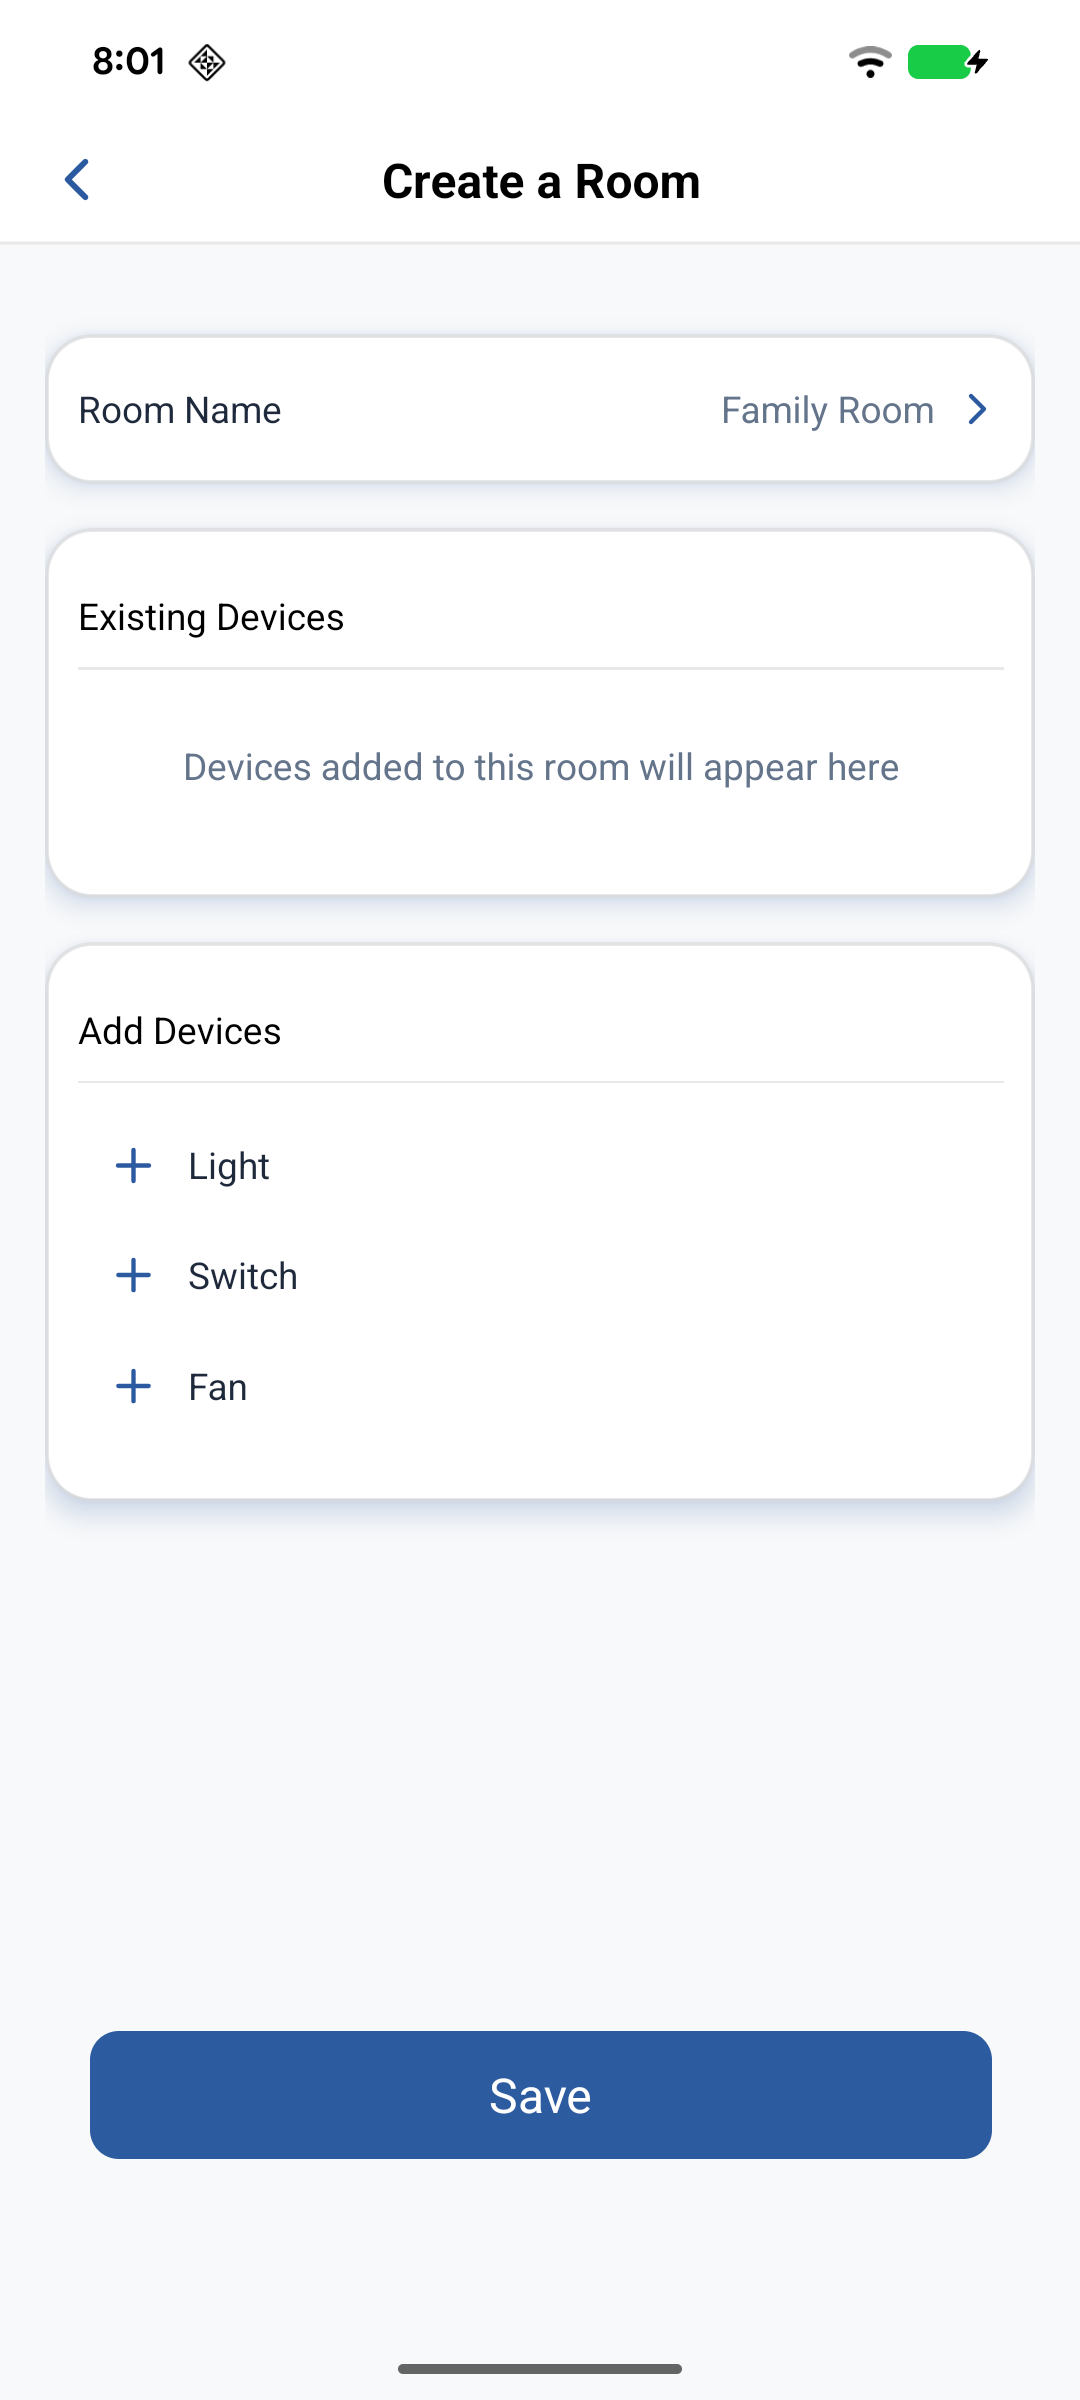Choose the Light device label
The width and height of the screenshot is (1080, 2400).
229,1167
